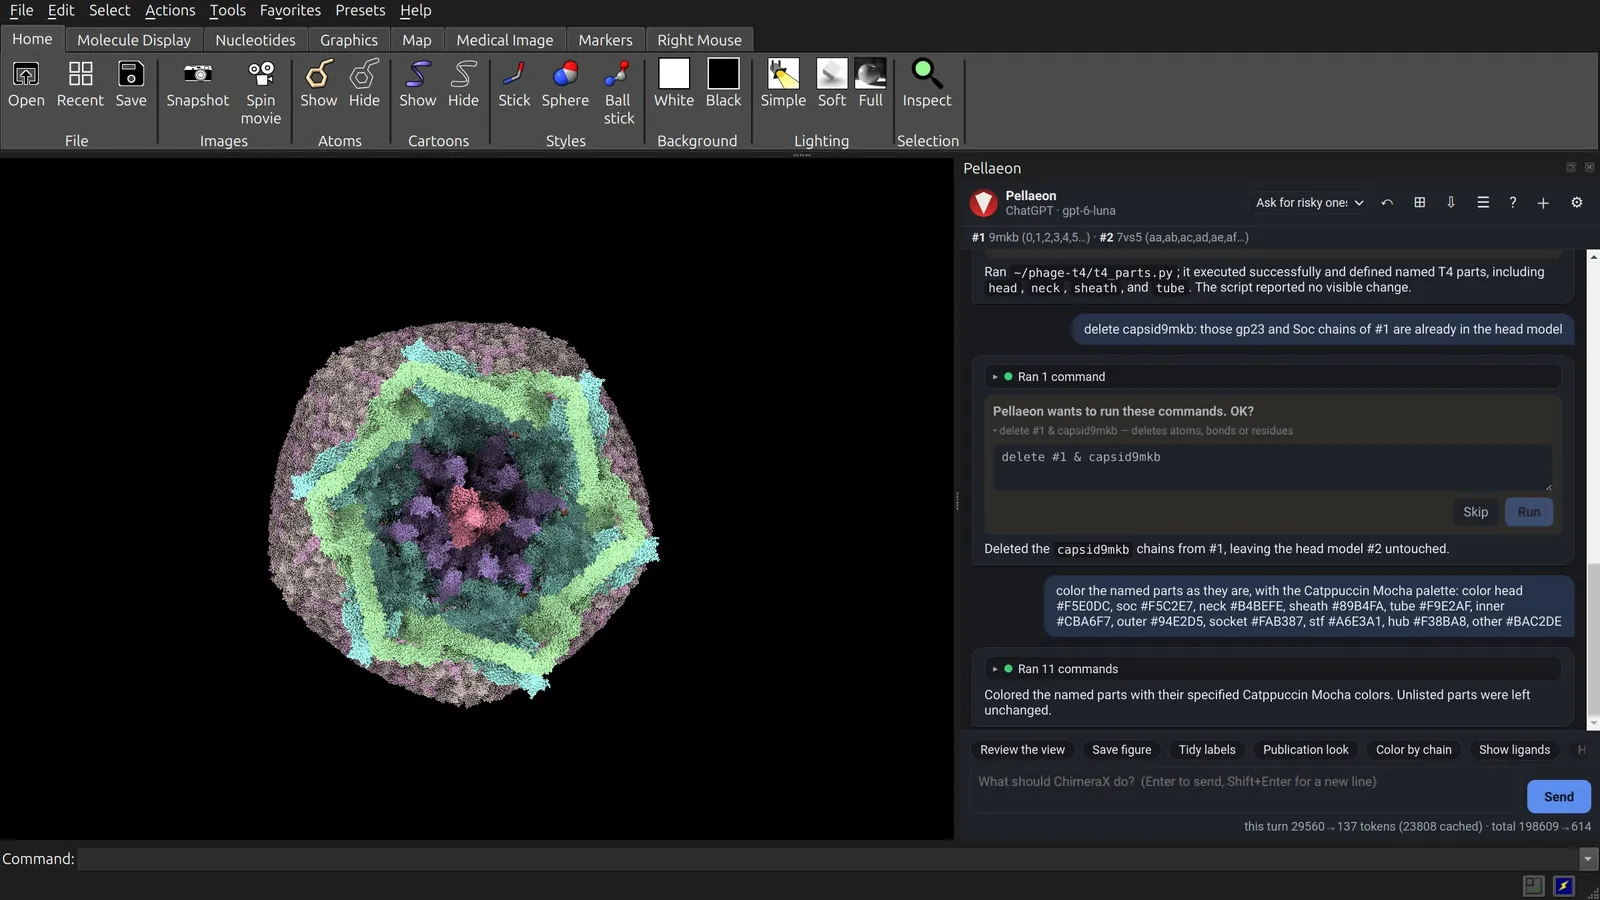Click into the Command line field
Viewport: 1600px width, 900px height.
(828, 859)
